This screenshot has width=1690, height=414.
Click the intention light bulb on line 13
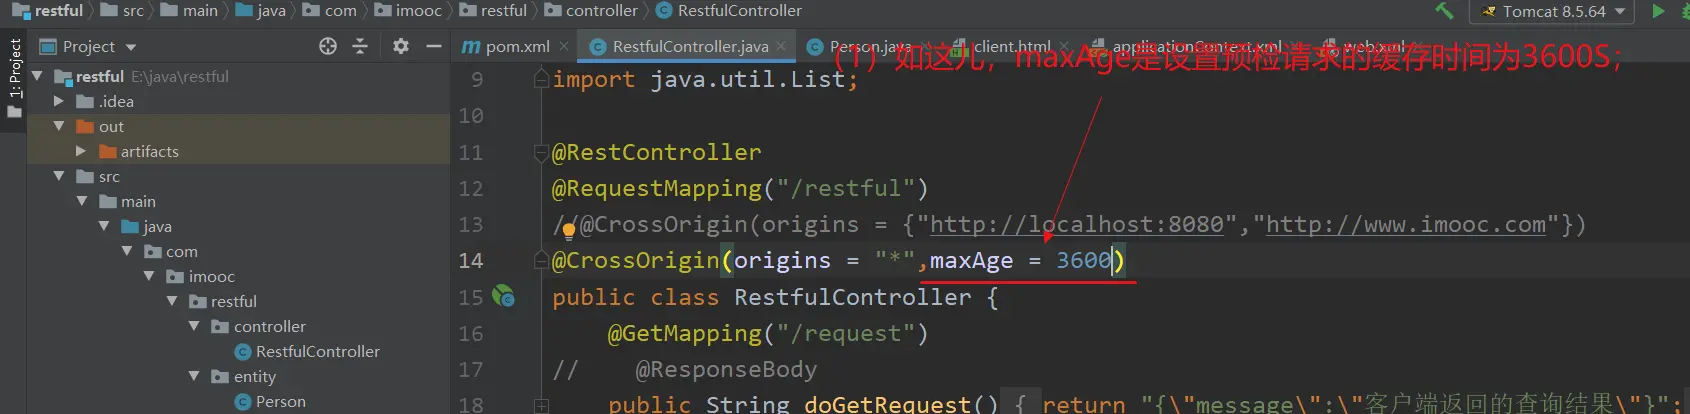[x=568, y=231]
